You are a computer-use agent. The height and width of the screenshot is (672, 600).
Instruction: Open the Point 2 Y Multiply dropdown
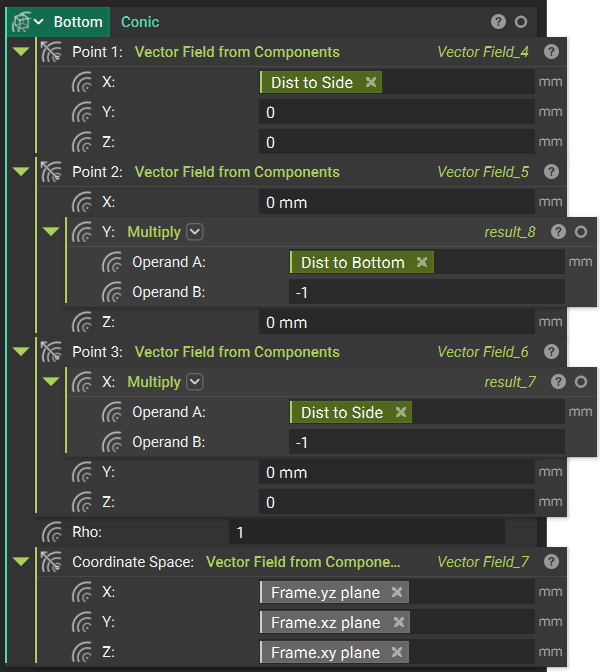tap(195, 232)
